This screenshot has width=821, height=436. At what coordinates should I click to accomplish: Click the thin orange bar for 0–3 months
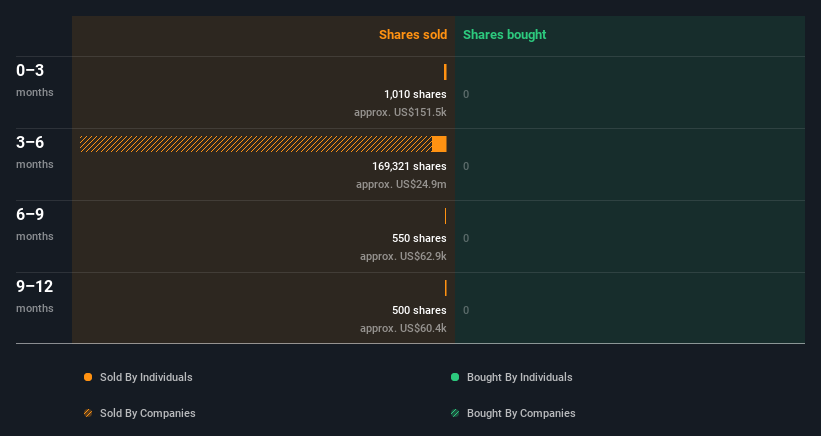tap(445, 72)
